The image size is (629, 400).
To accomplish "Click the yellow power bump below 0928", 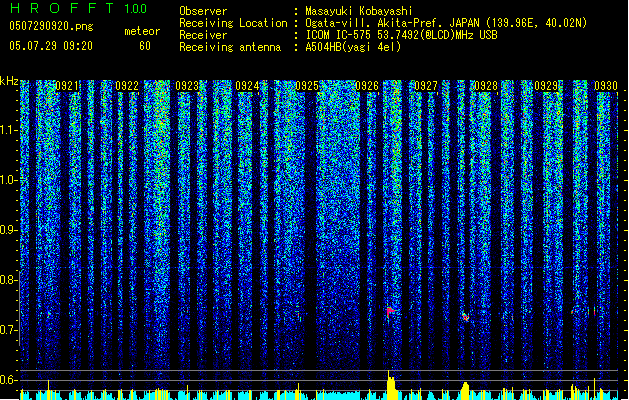I will tap(465, 391).
